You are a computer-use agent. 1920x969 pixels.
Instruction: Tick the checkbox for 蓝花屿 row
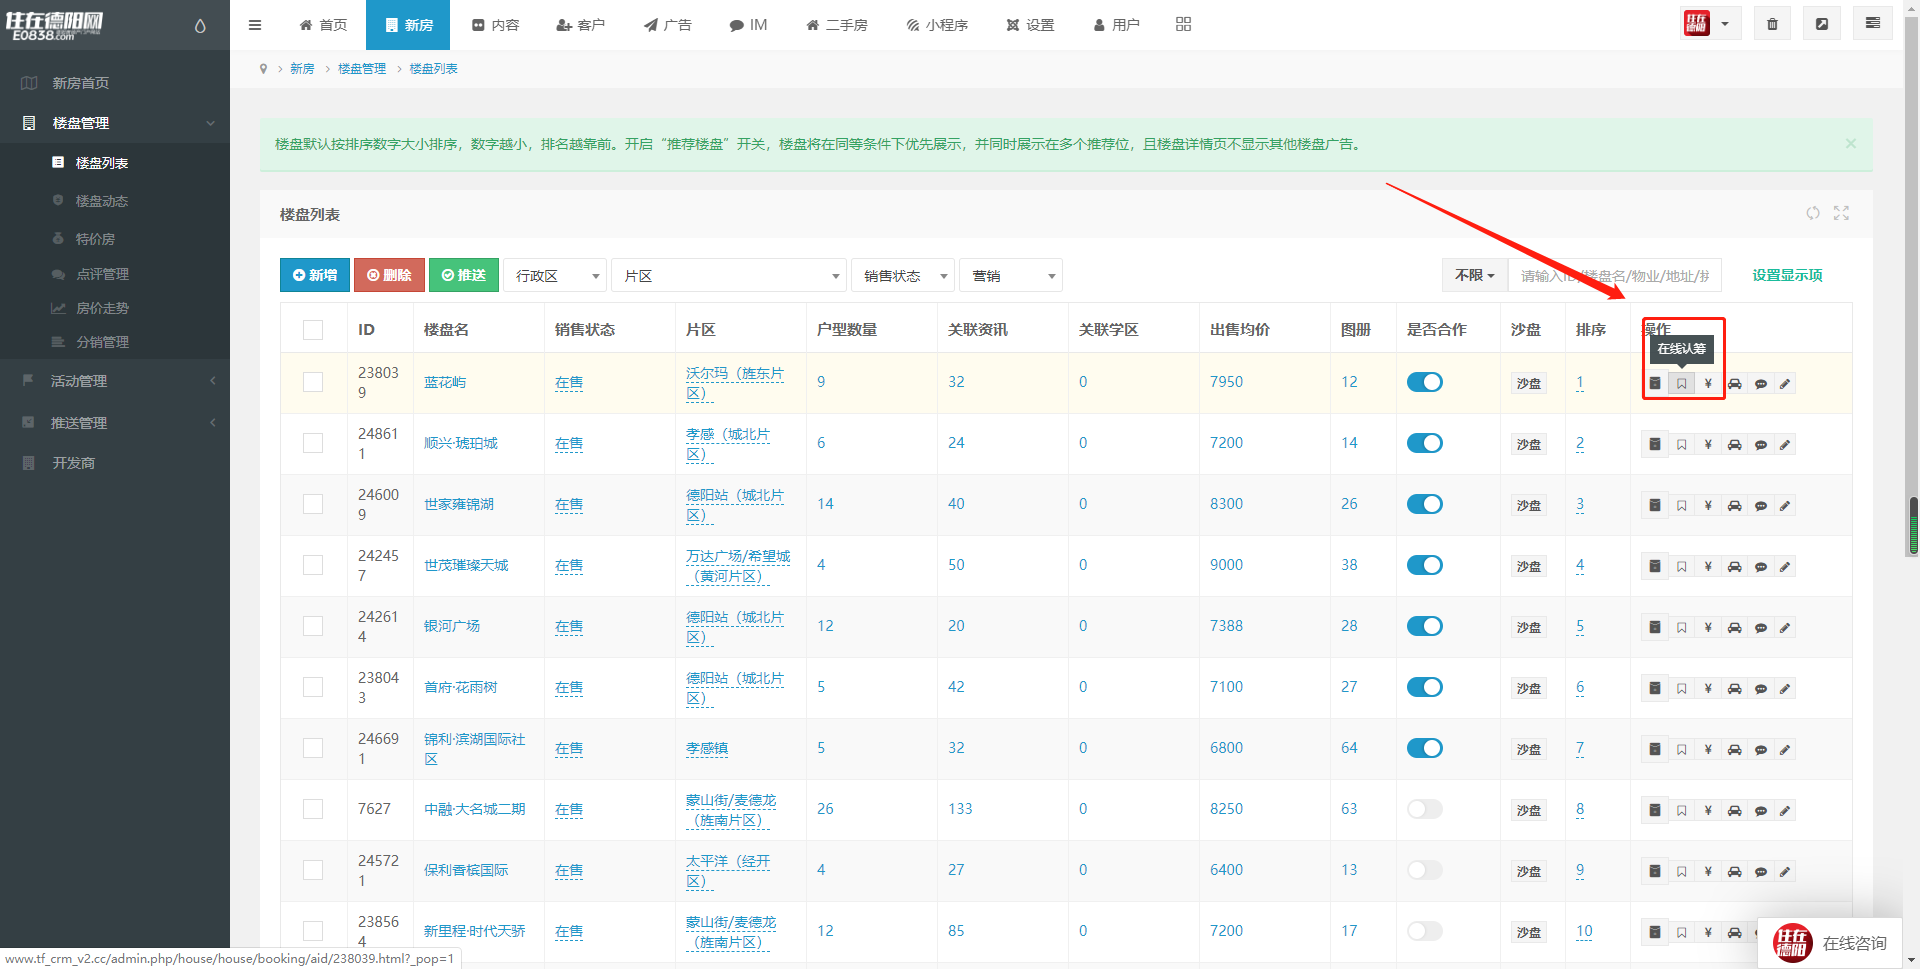[313, 382]
